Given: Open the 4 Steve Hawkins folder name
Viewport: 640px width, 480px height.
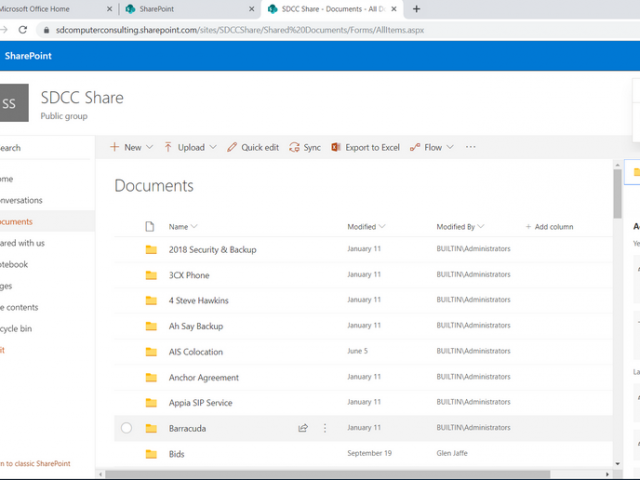Looking at the screenshot, I should coord(199,300).
